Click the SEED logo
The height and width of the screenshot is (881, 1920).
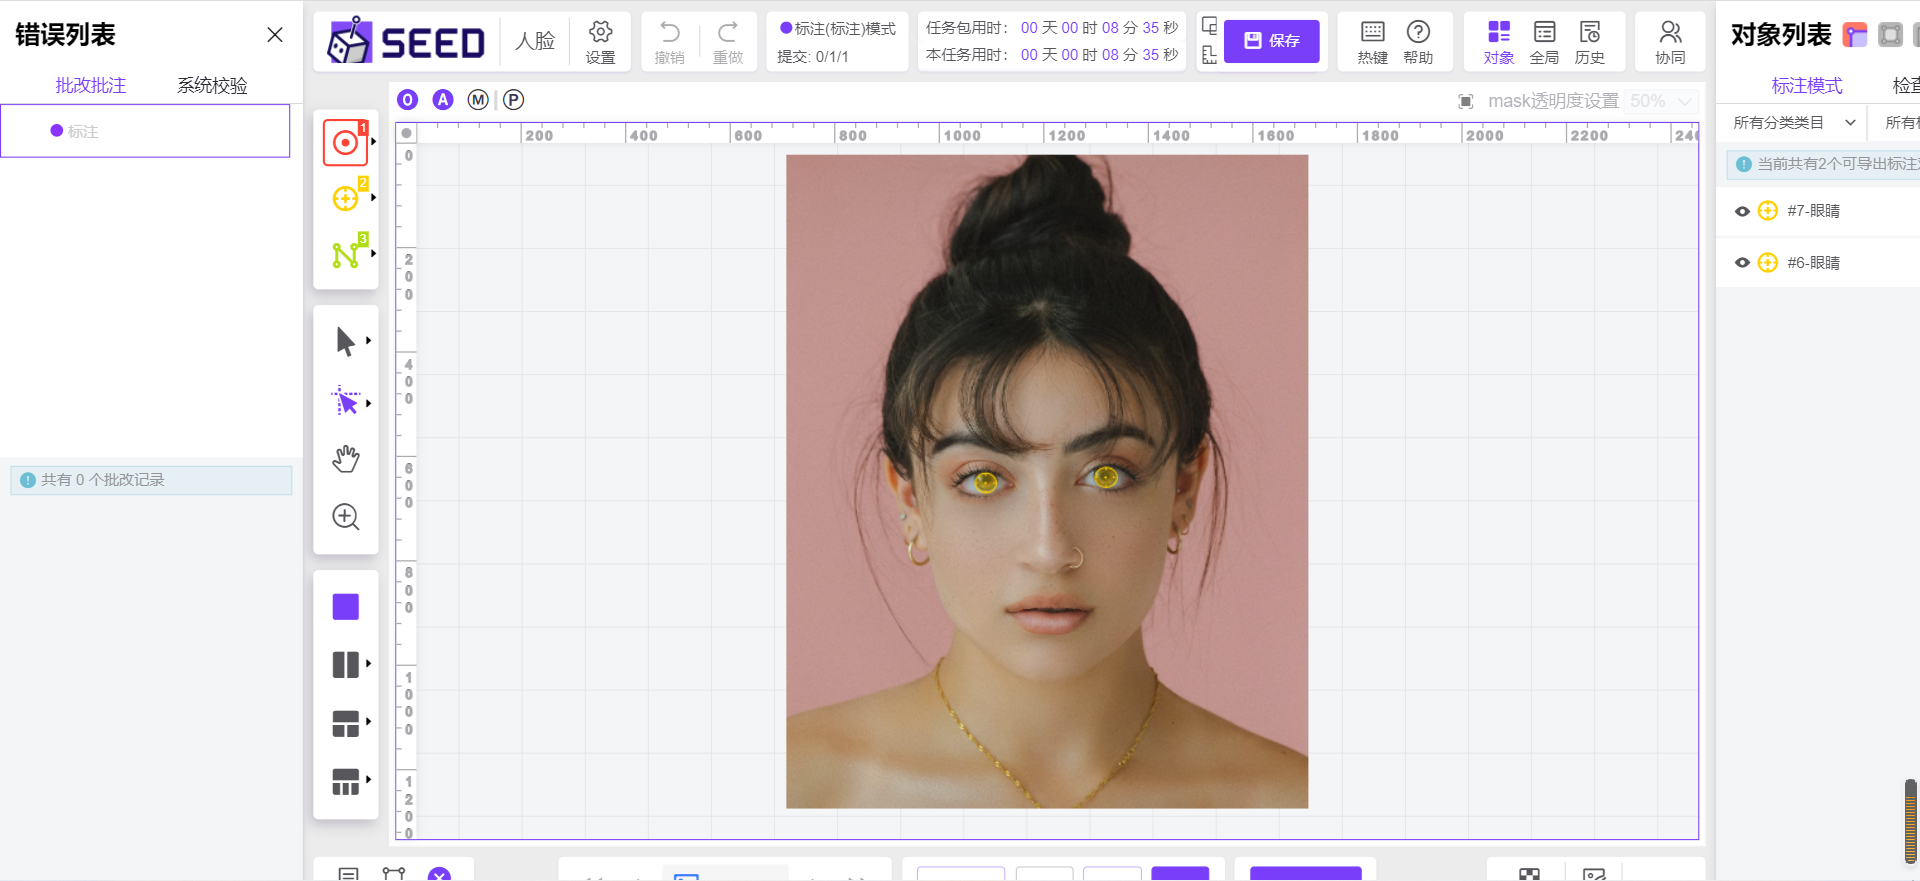click(x=406, y=41)
